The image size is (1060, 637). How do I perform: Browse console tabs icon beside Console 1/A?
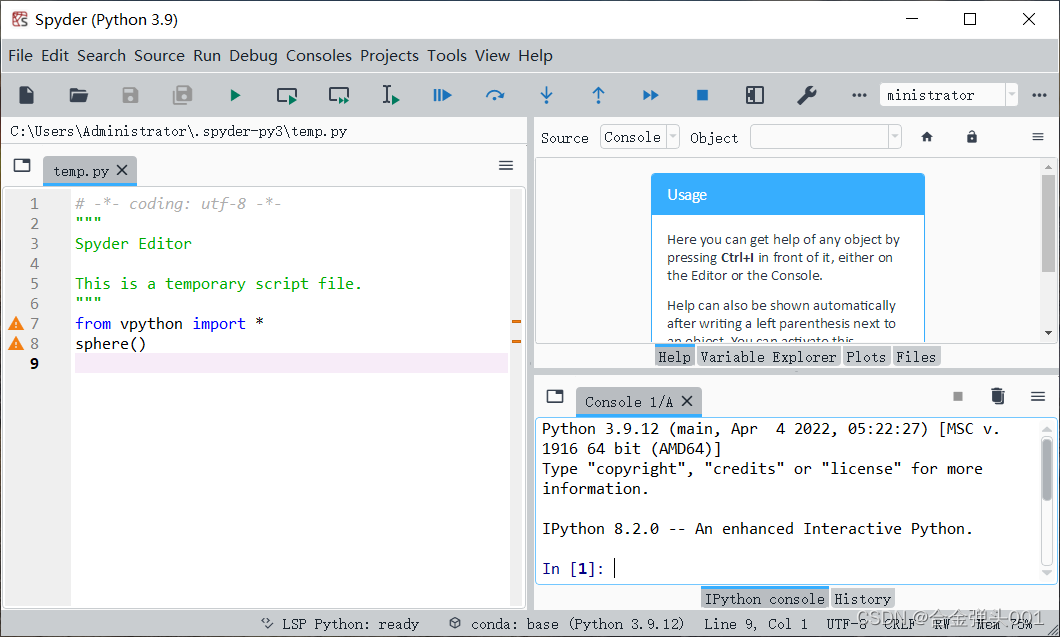[x=555, y=396]
